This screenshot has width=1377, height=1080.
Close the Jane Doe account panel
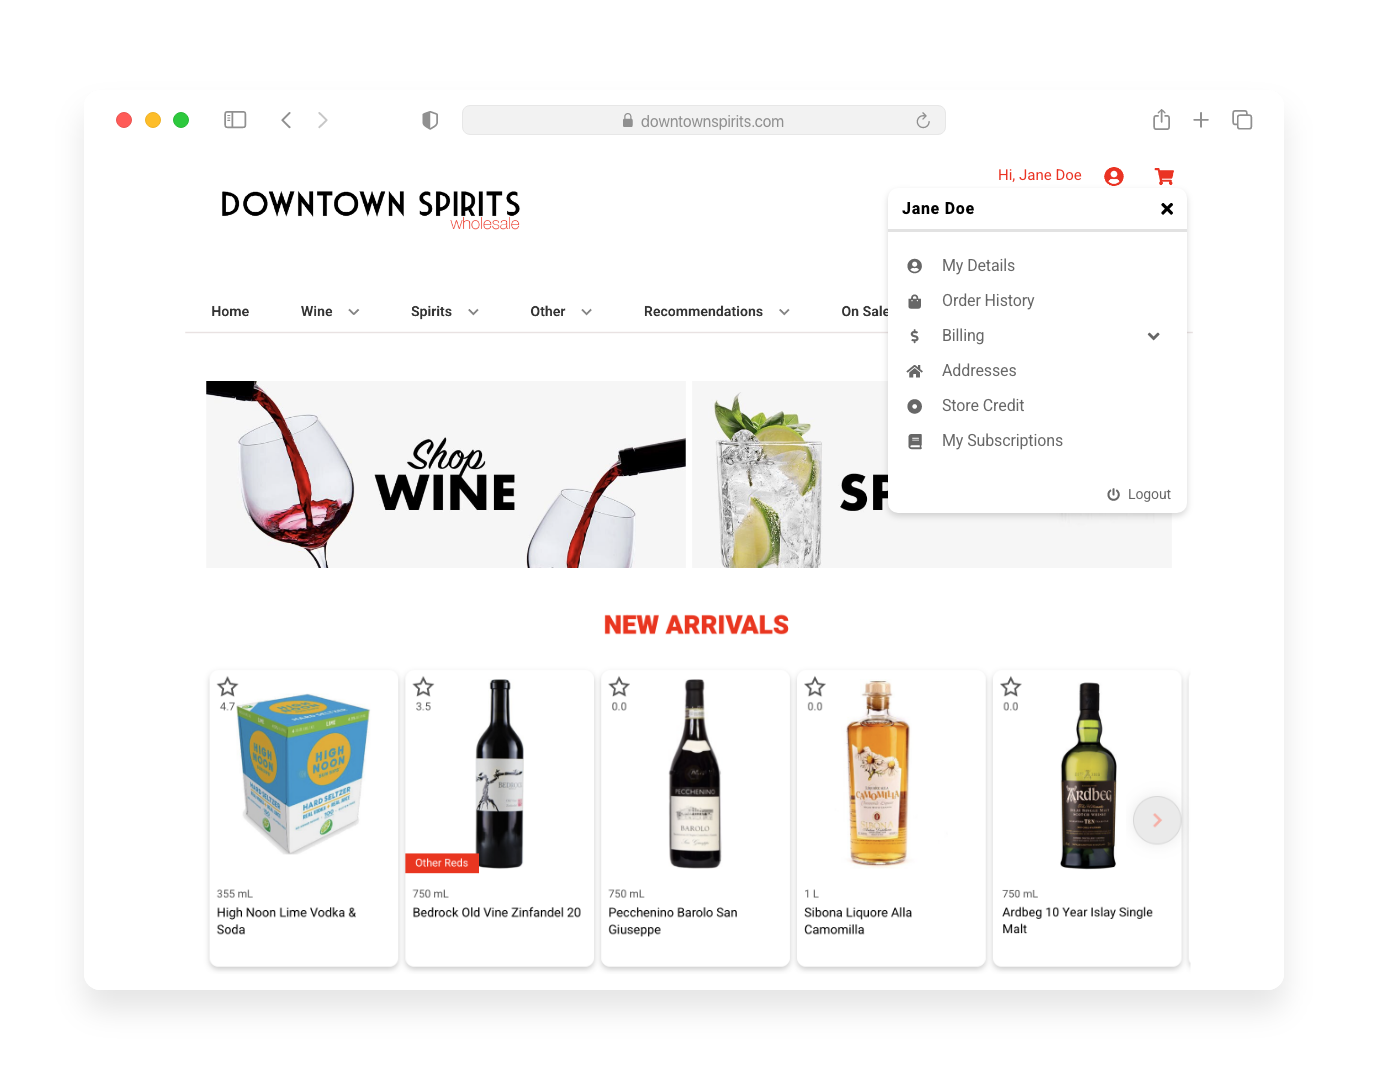click(x=1166, y=209)
